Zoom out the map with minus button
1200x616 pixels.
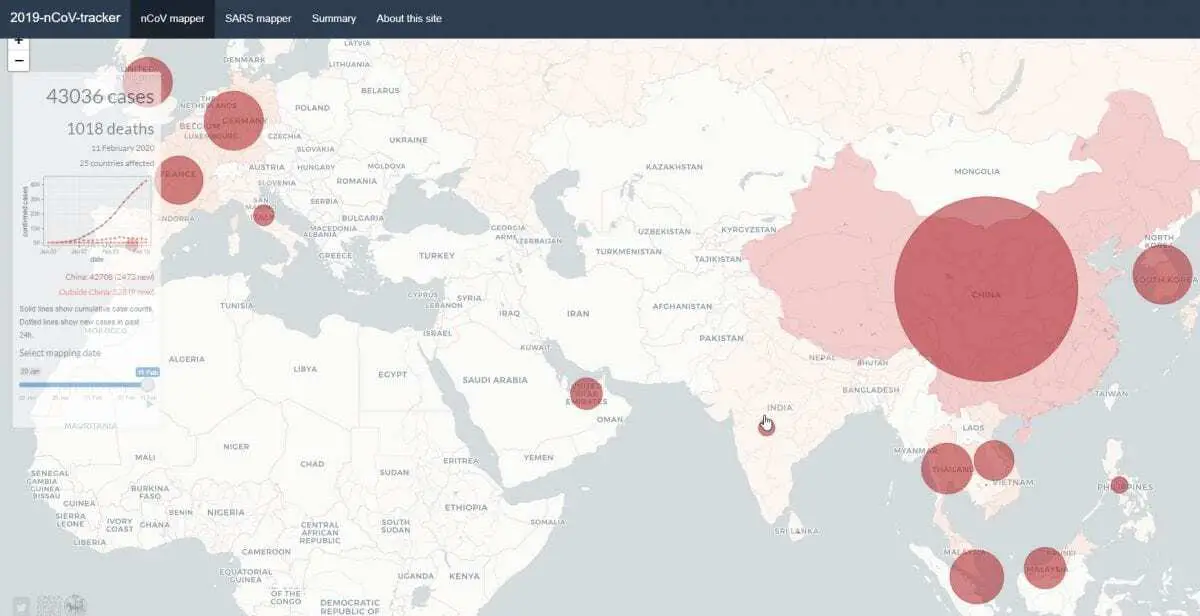pos(19,61)
